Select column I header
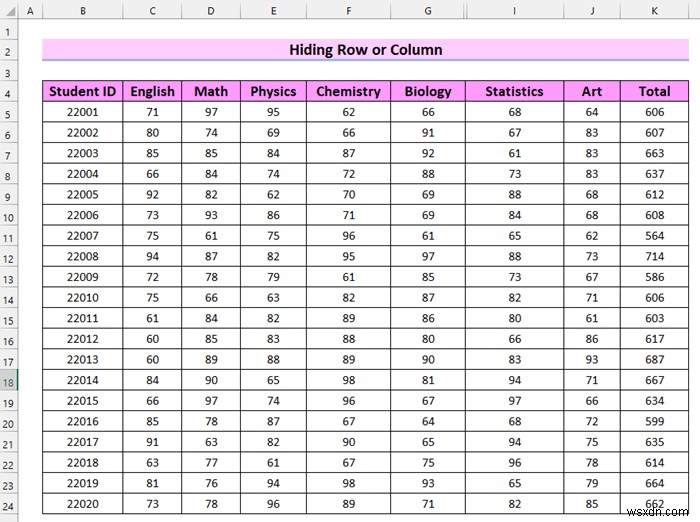Screen dimensions: 700x522 coord(514,11)
